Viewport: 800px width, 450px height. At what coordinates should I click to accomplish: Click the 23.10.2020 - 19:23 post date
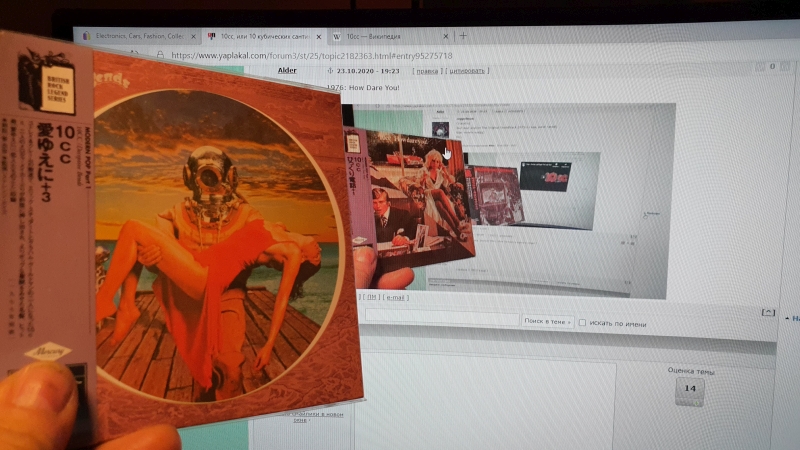[368, 71]
